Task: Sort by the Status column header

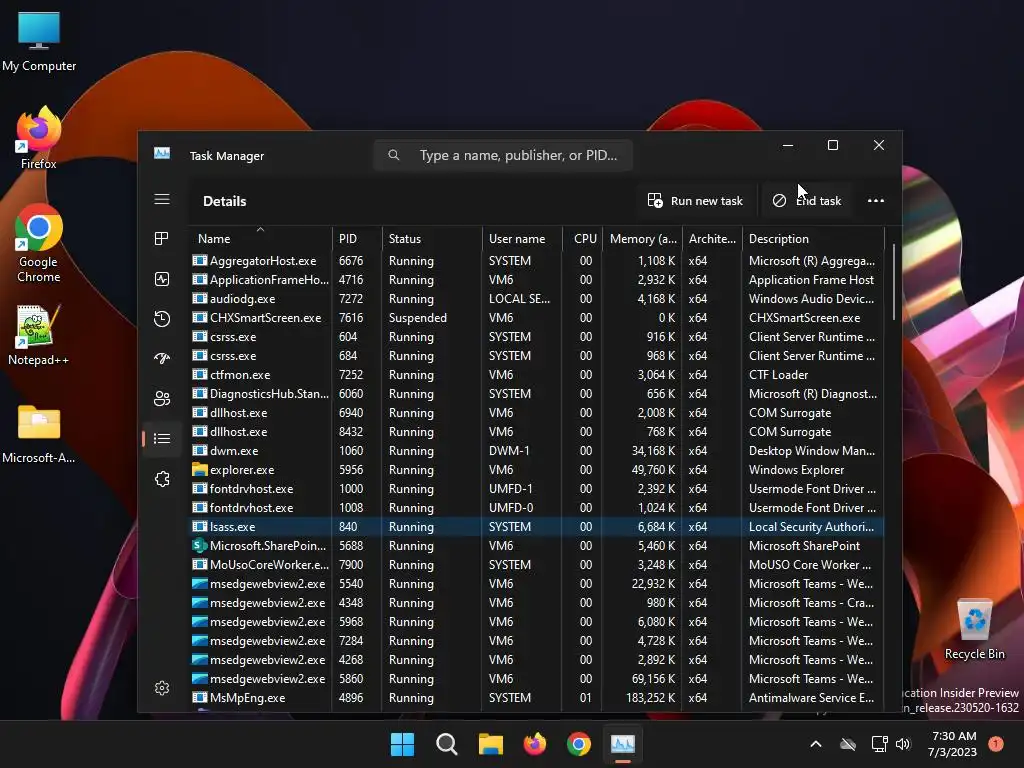Action: click(432, 238)
